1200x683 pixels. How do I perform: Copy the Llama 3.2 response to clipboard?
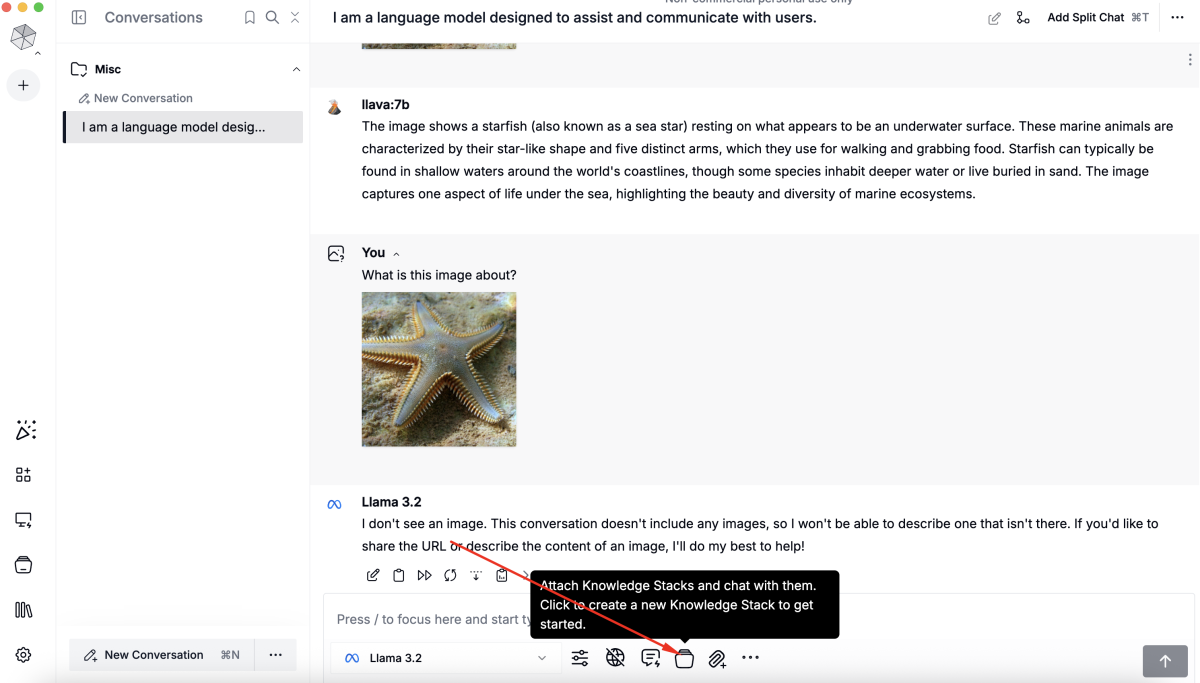pyautogui.click(x=399, y=575)
